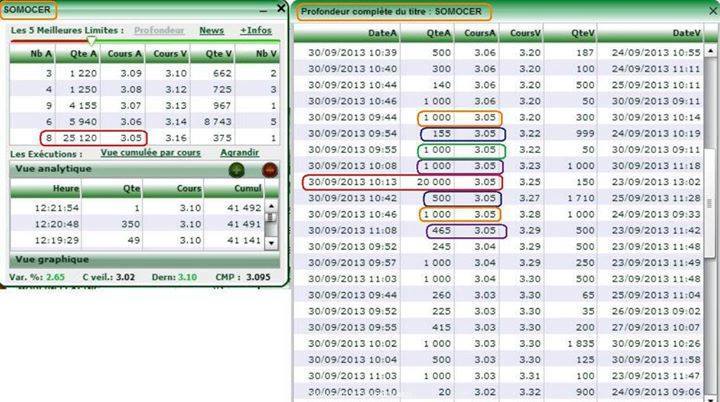This screenshot has width=720, height=402.
Task: Close the Profondeur complète window
Action: pyautogui.click(x=713, y=11)
